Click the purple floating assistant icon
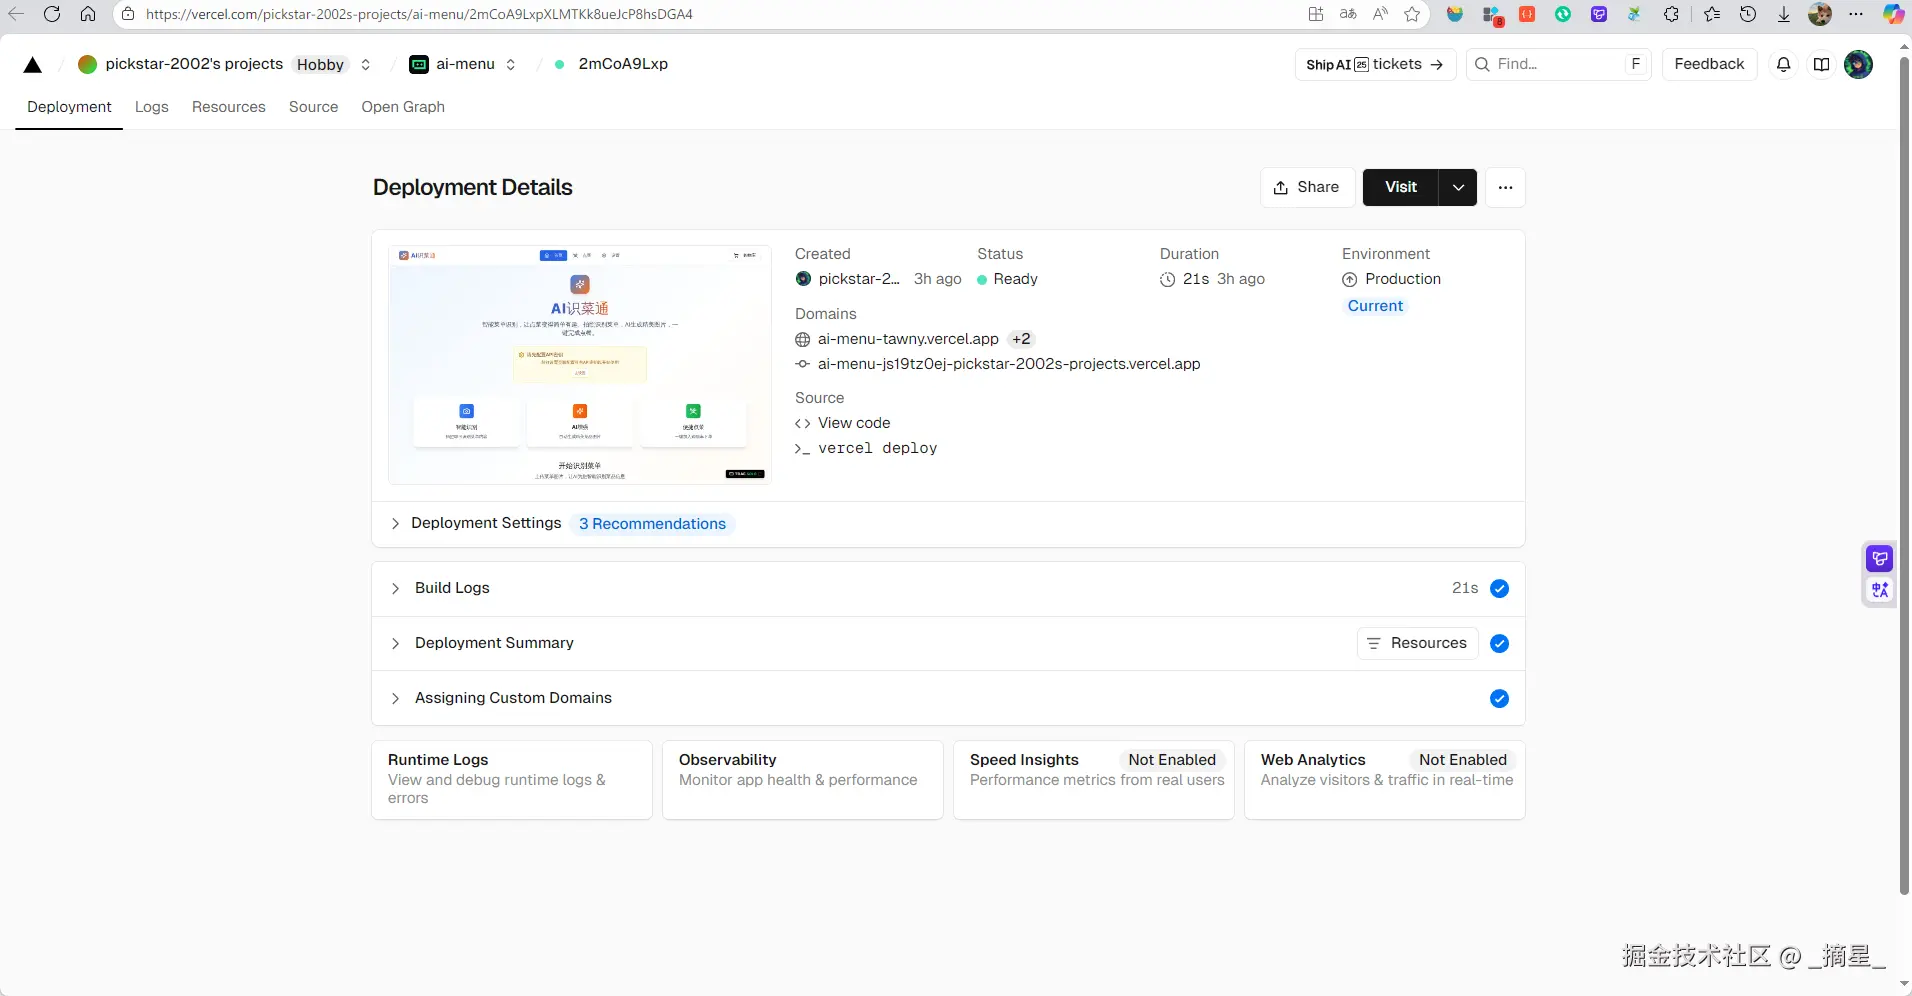This screenshot has height=996, width=1912. tap(1880, 558)
